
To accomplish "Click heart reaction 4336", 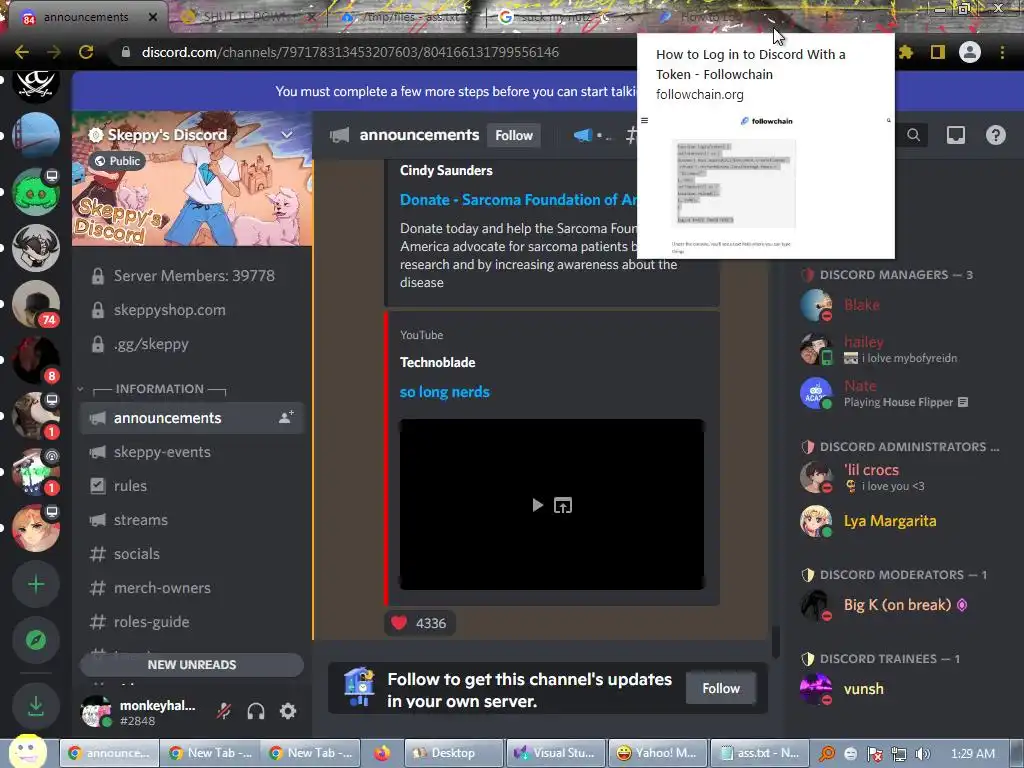I will tap(419, 623).
